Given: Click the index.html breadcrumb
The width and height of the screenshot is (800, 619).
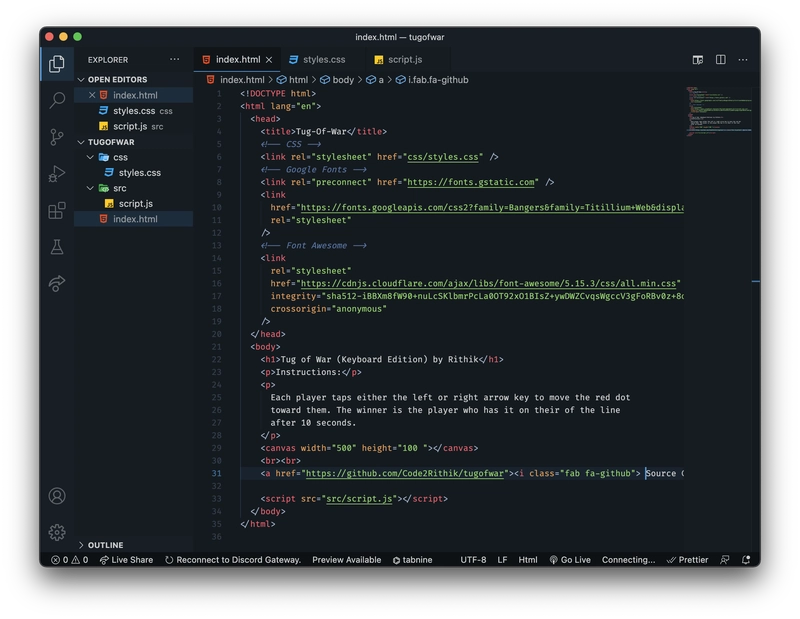Looking at the screenshot, I should point(236,80).
